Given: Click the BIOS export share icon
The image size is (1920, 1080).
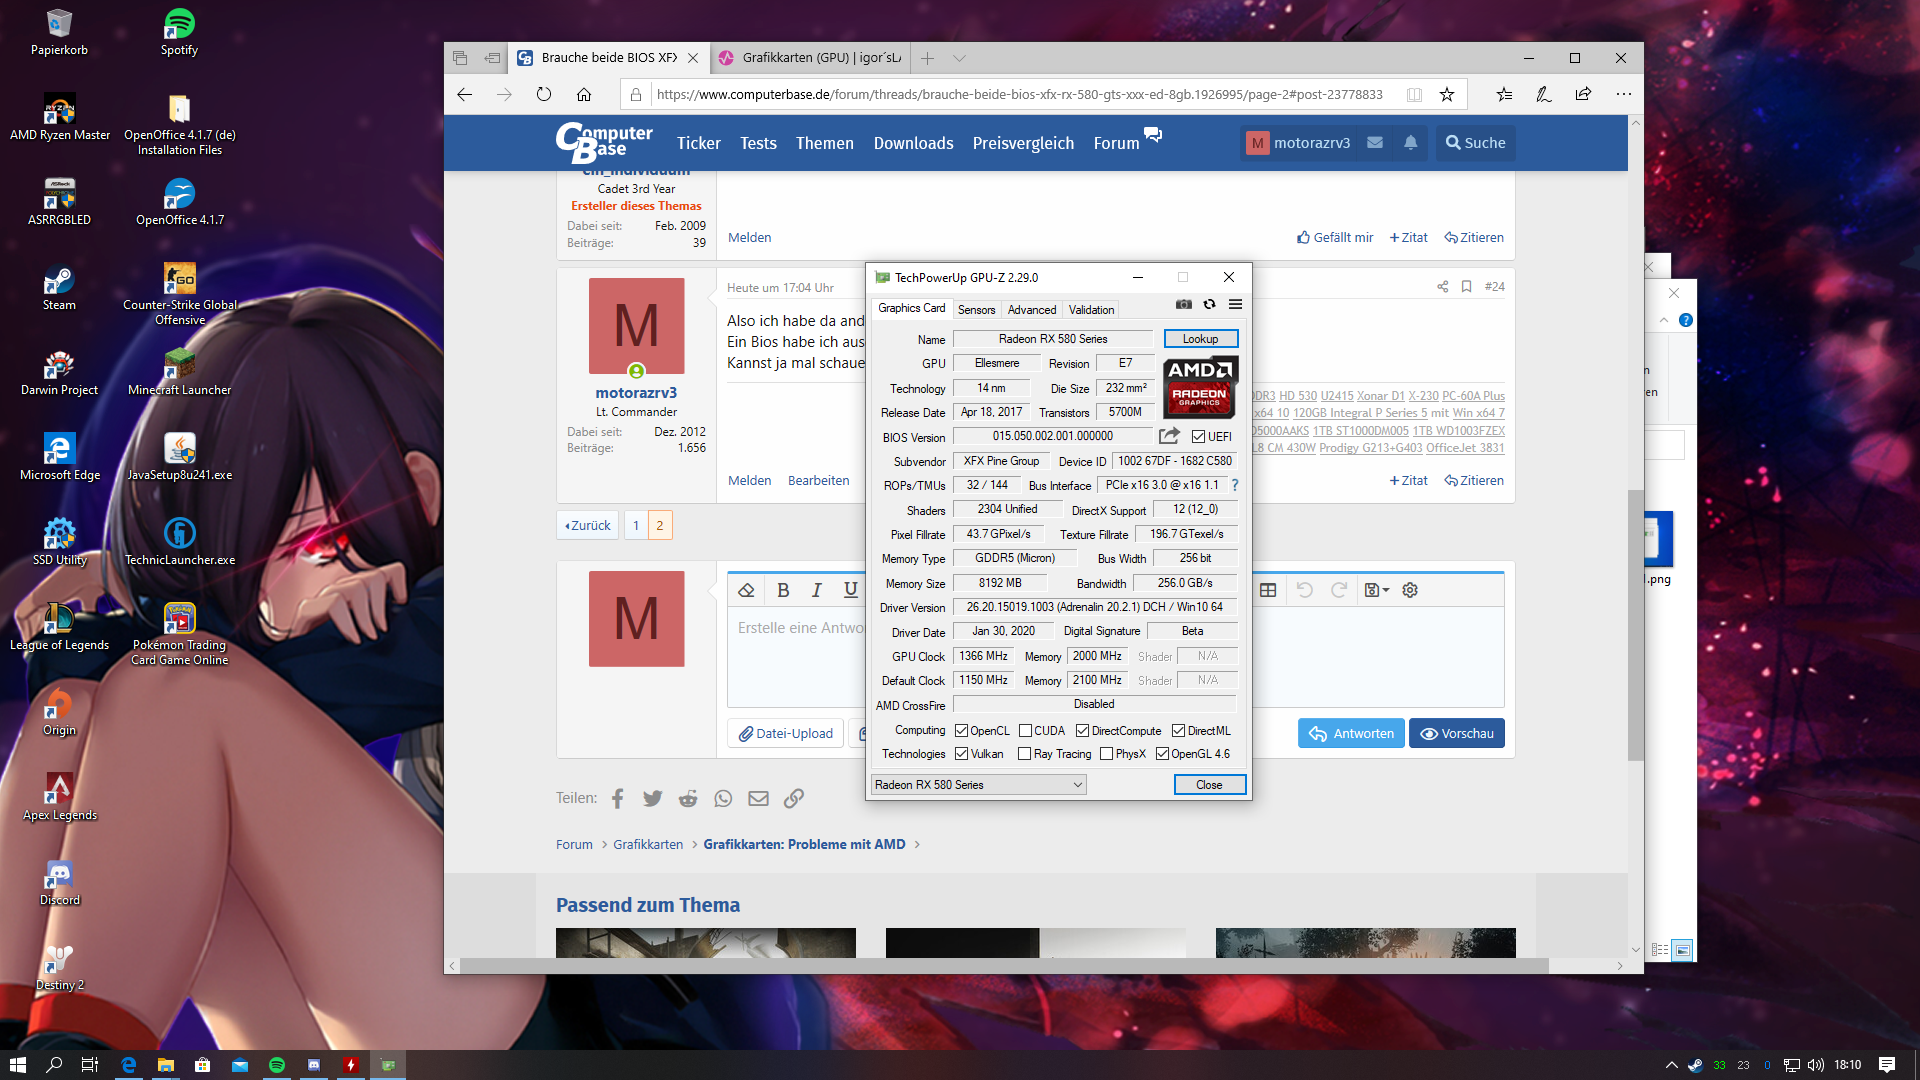Looking at the screenshot, I should click(x=1168, y=436).
